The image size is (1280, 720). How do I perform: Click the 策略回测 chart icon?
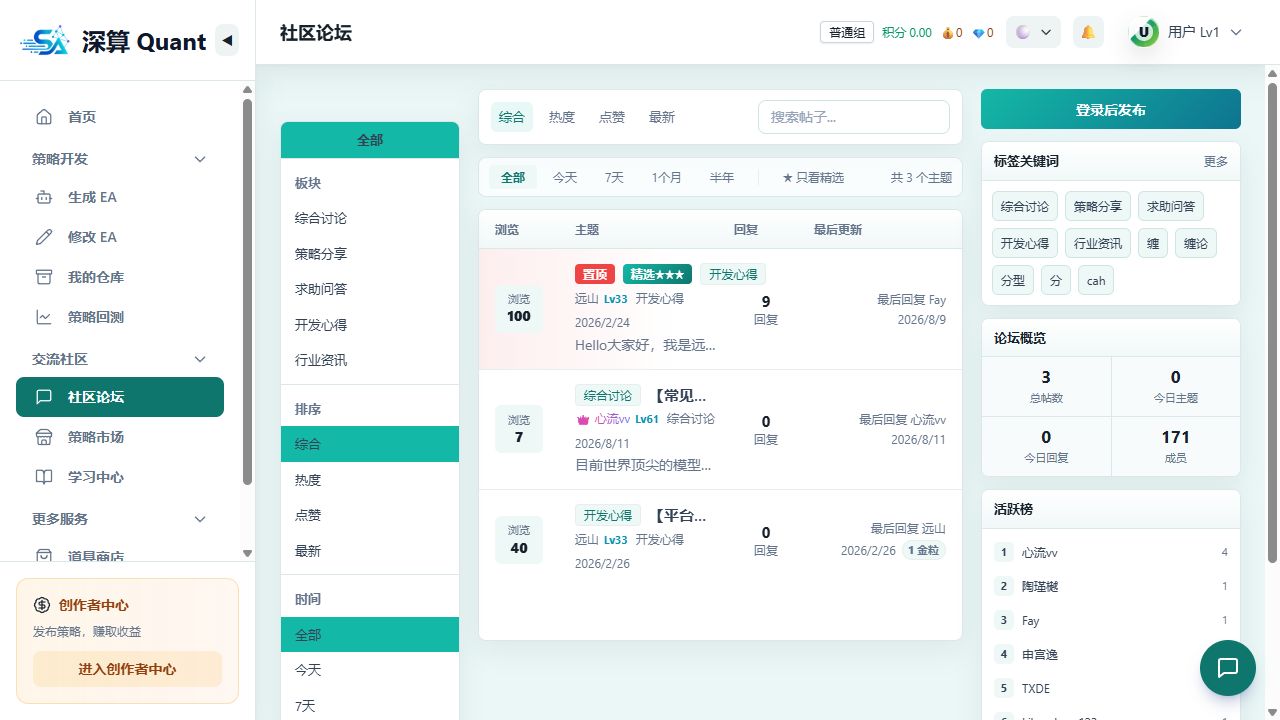pyautogui.click(x=44, y=317)
